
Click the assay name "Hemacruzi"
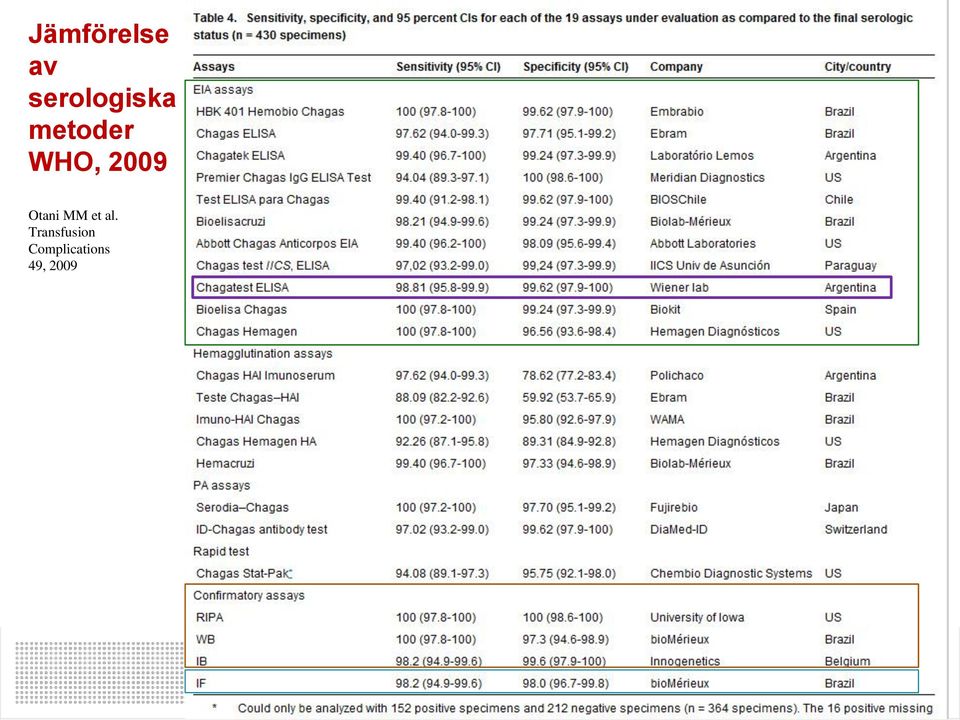225,464
